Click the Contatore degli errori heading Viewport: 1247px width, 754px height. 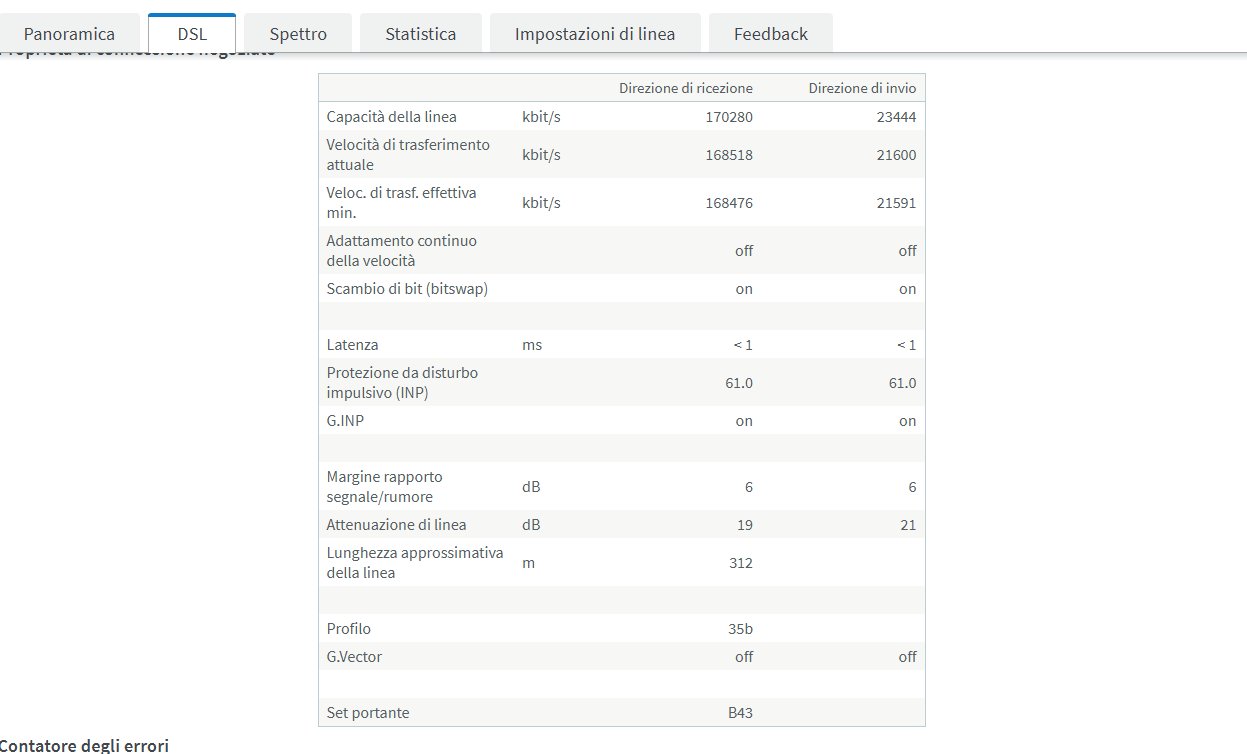pos(85,745)
